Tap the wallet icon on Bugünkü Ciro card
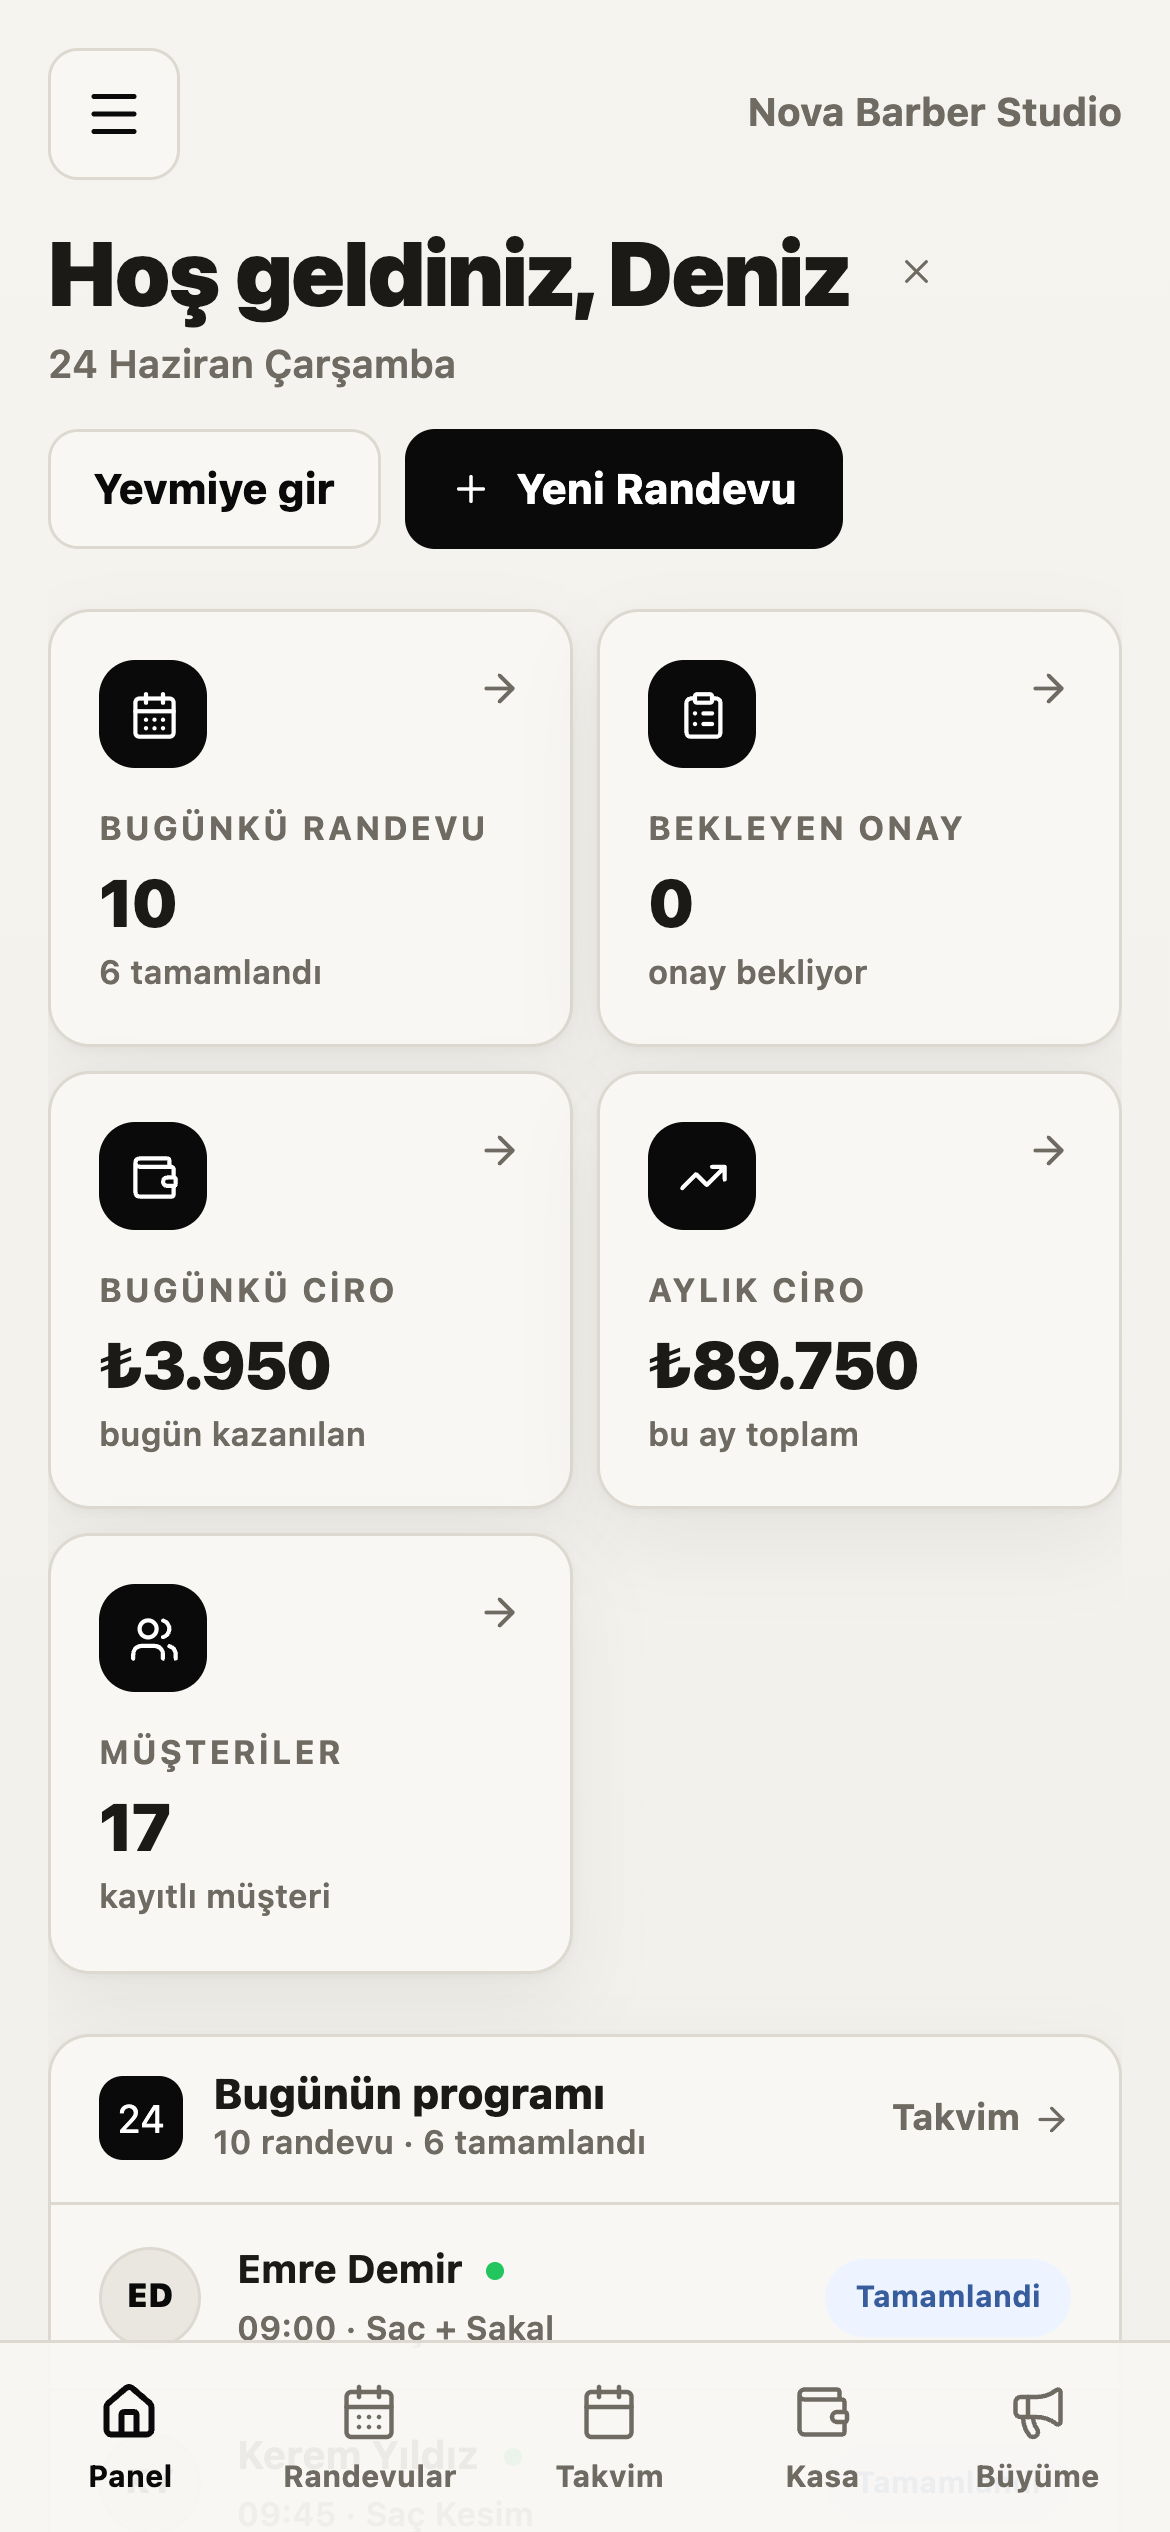The height and width of the screenshot is (2532, 1170). tap(153, 1176)
